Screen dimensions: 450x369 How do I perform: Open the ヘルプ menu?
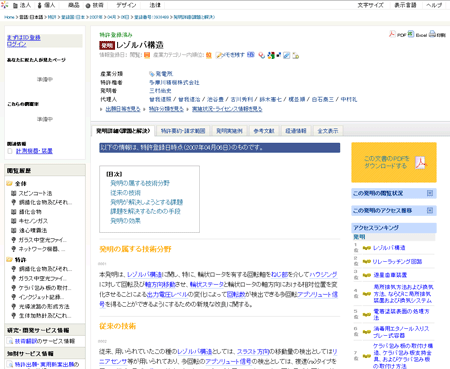[434, 5]
